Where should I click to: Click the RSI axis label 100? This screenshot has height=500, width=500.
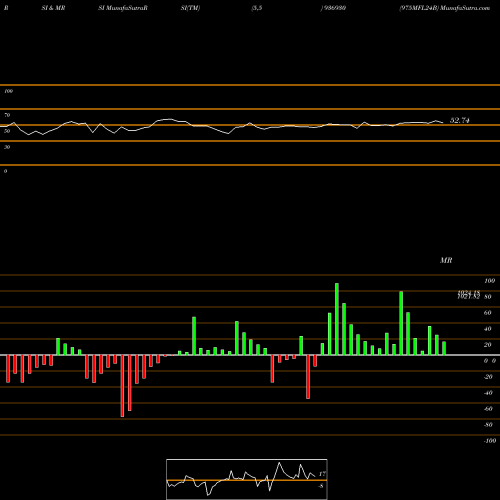(9, 91)
